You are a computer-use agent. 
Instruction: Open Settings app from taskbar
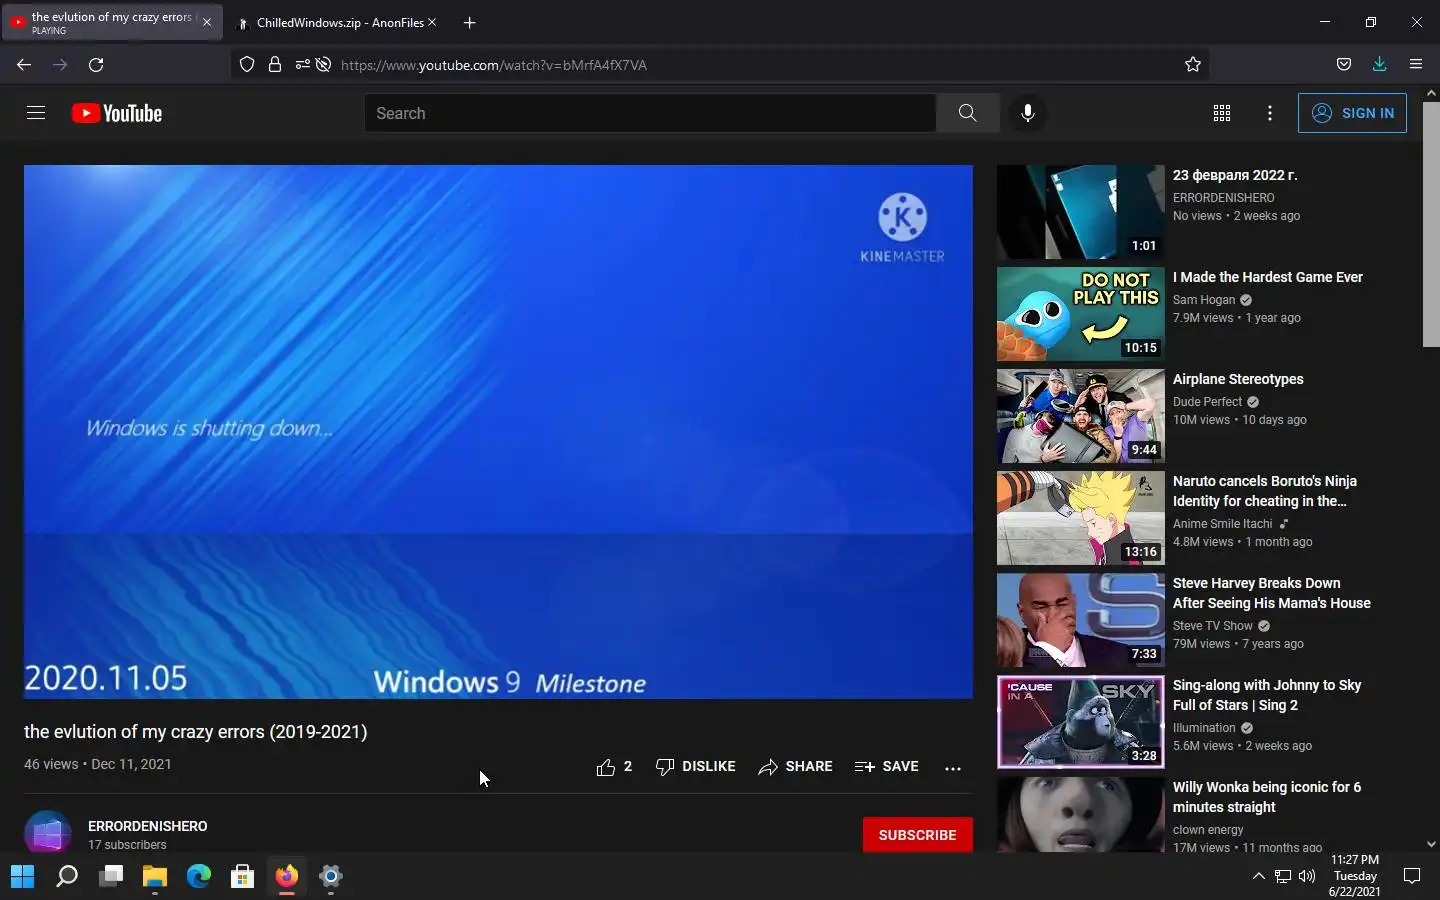tap(331, 877)
